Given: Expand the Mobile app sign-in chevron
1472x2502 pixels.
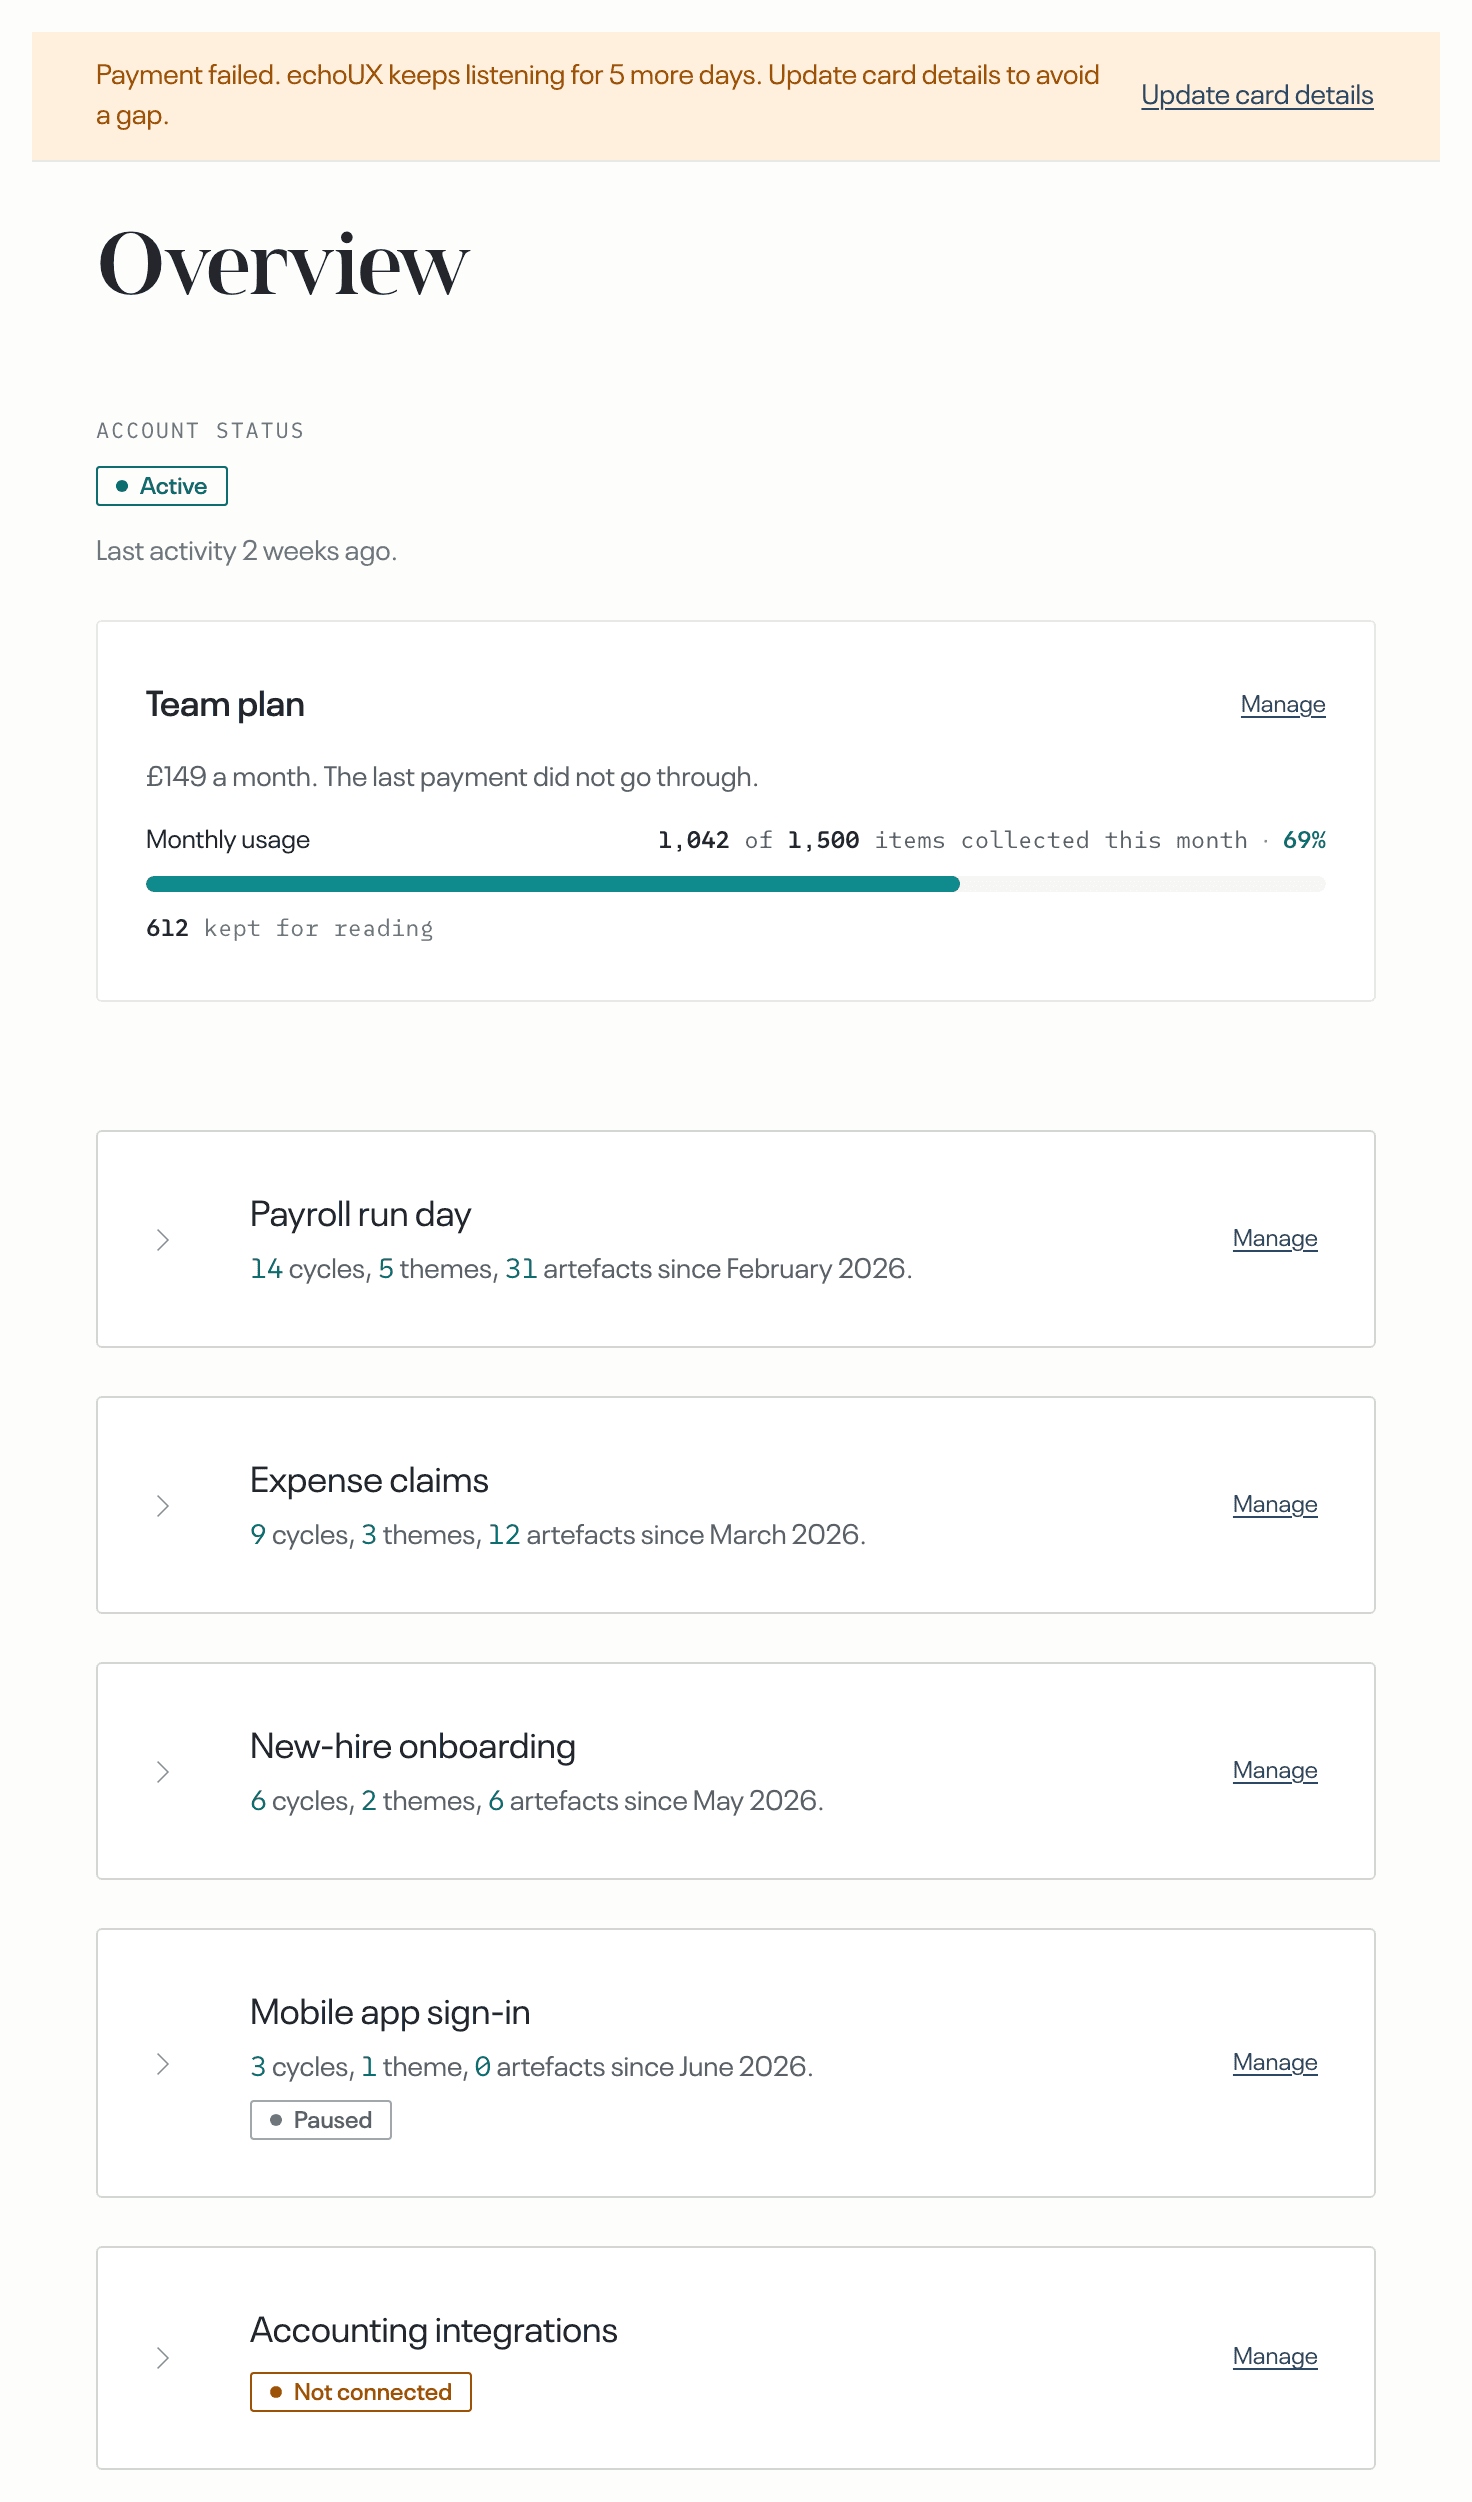Looking at the screenshot, I should [163, 2064].
